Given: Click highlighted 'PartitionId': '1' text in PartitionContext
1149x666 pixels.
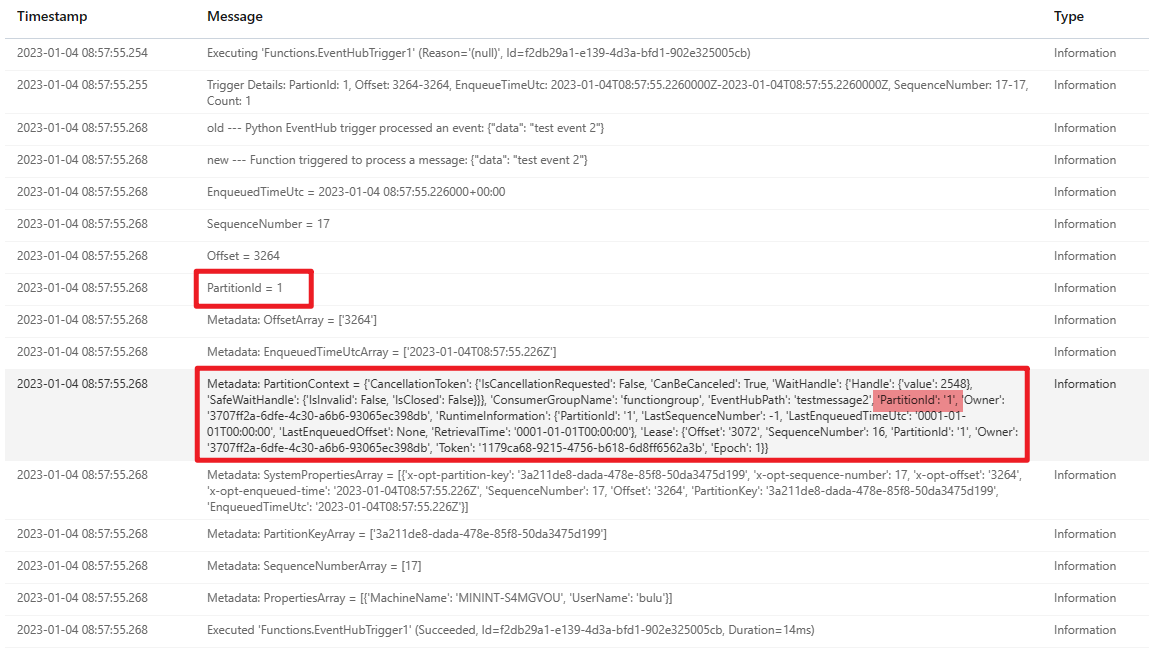Looking at the screenshot, I should click(x=918, y=399).
